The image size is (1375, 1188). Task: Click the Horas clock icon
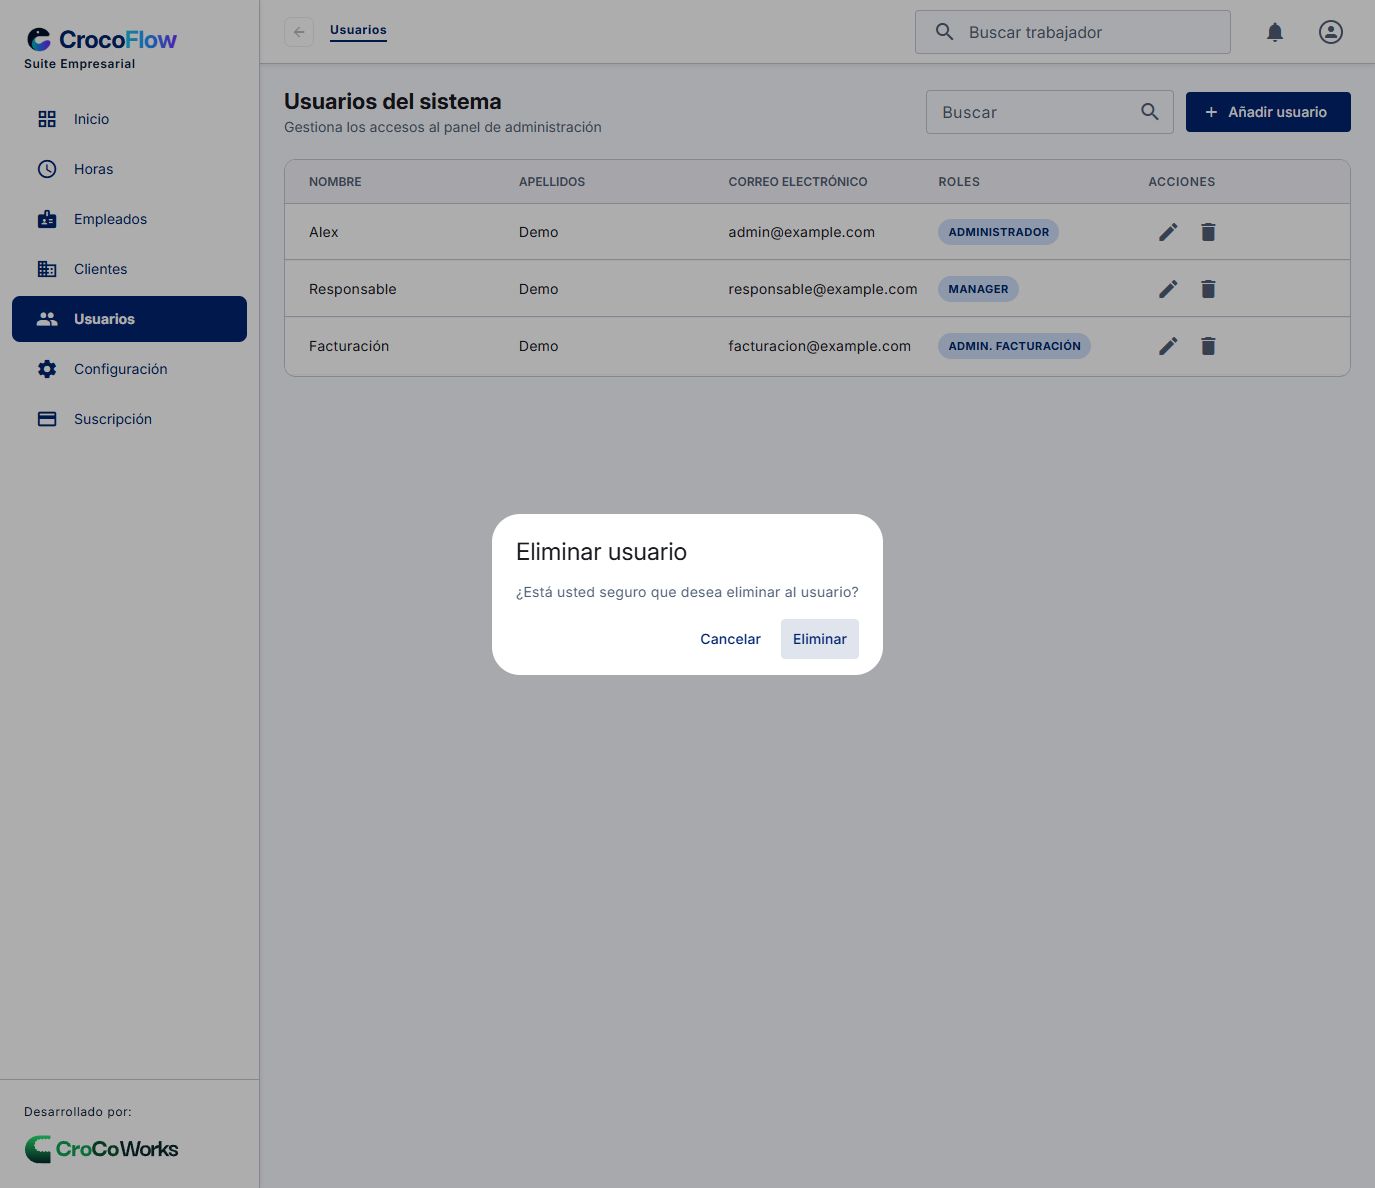[47, 169]
